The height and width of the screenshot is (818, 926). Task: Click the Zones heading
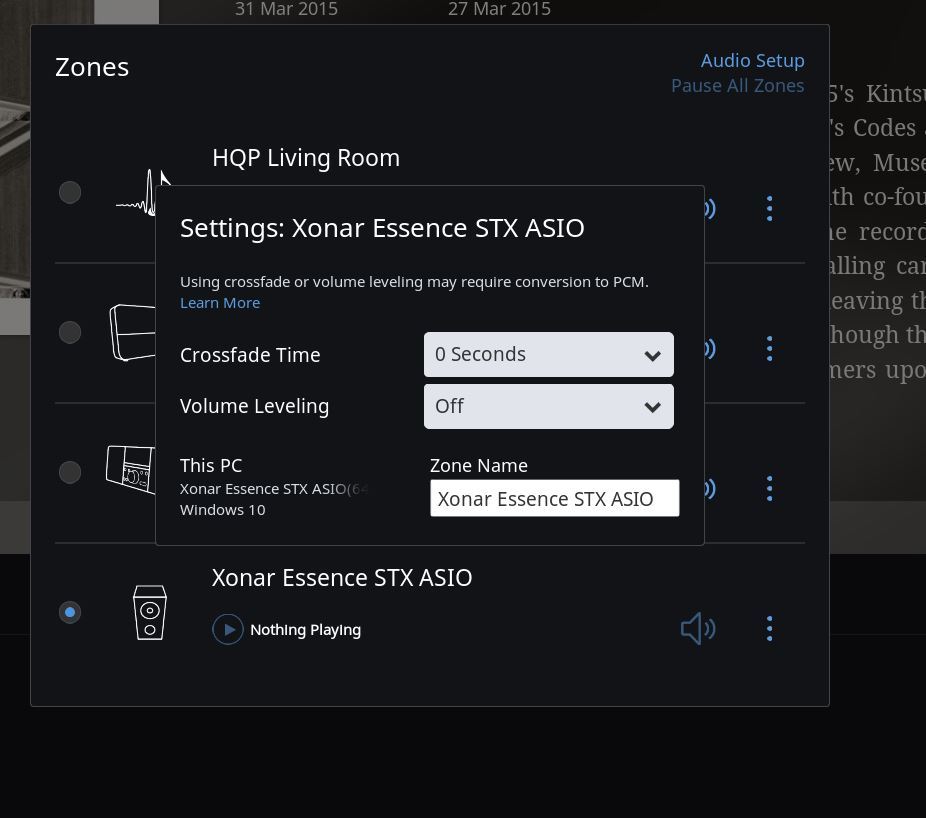click(x=92, y=67)
